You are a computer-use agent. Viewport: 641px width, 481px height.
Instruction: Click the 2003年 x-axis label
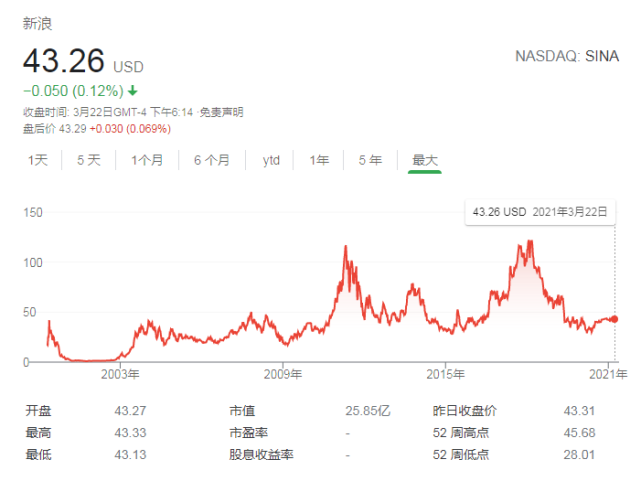coord(120,374)
